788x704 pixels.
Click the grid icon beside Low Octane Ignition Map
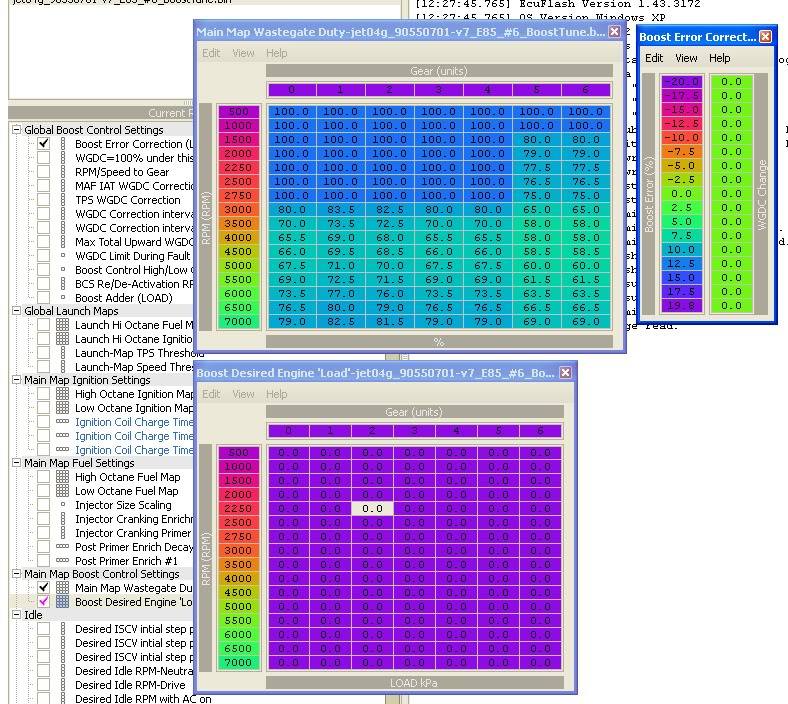coord(62,408)
